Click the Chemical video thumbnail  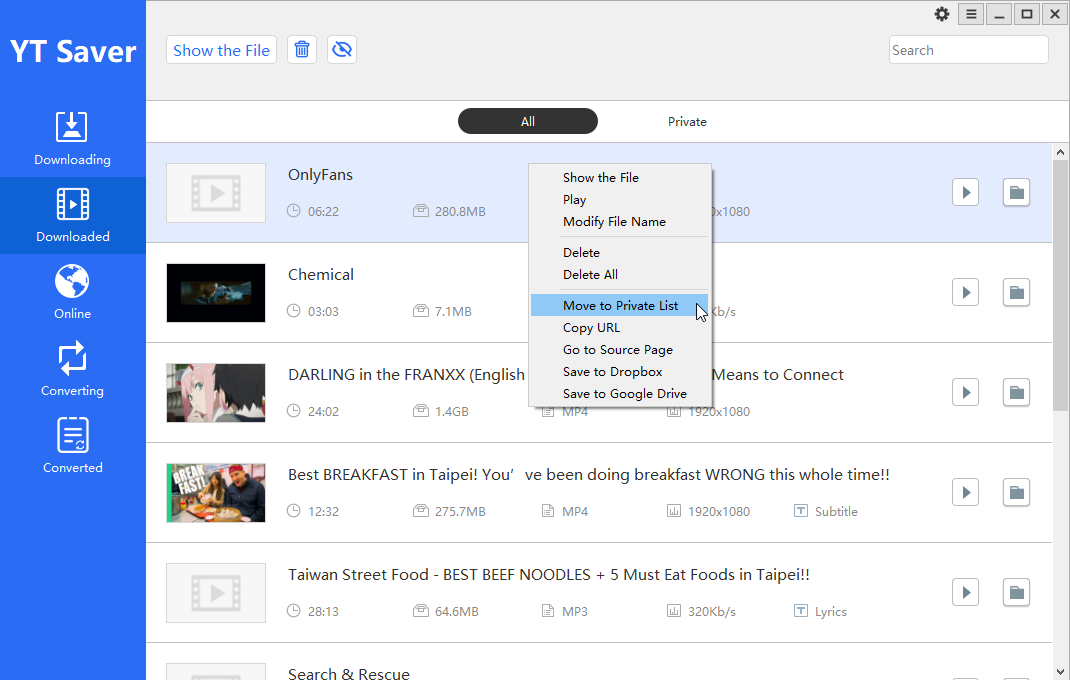[216, 293]
